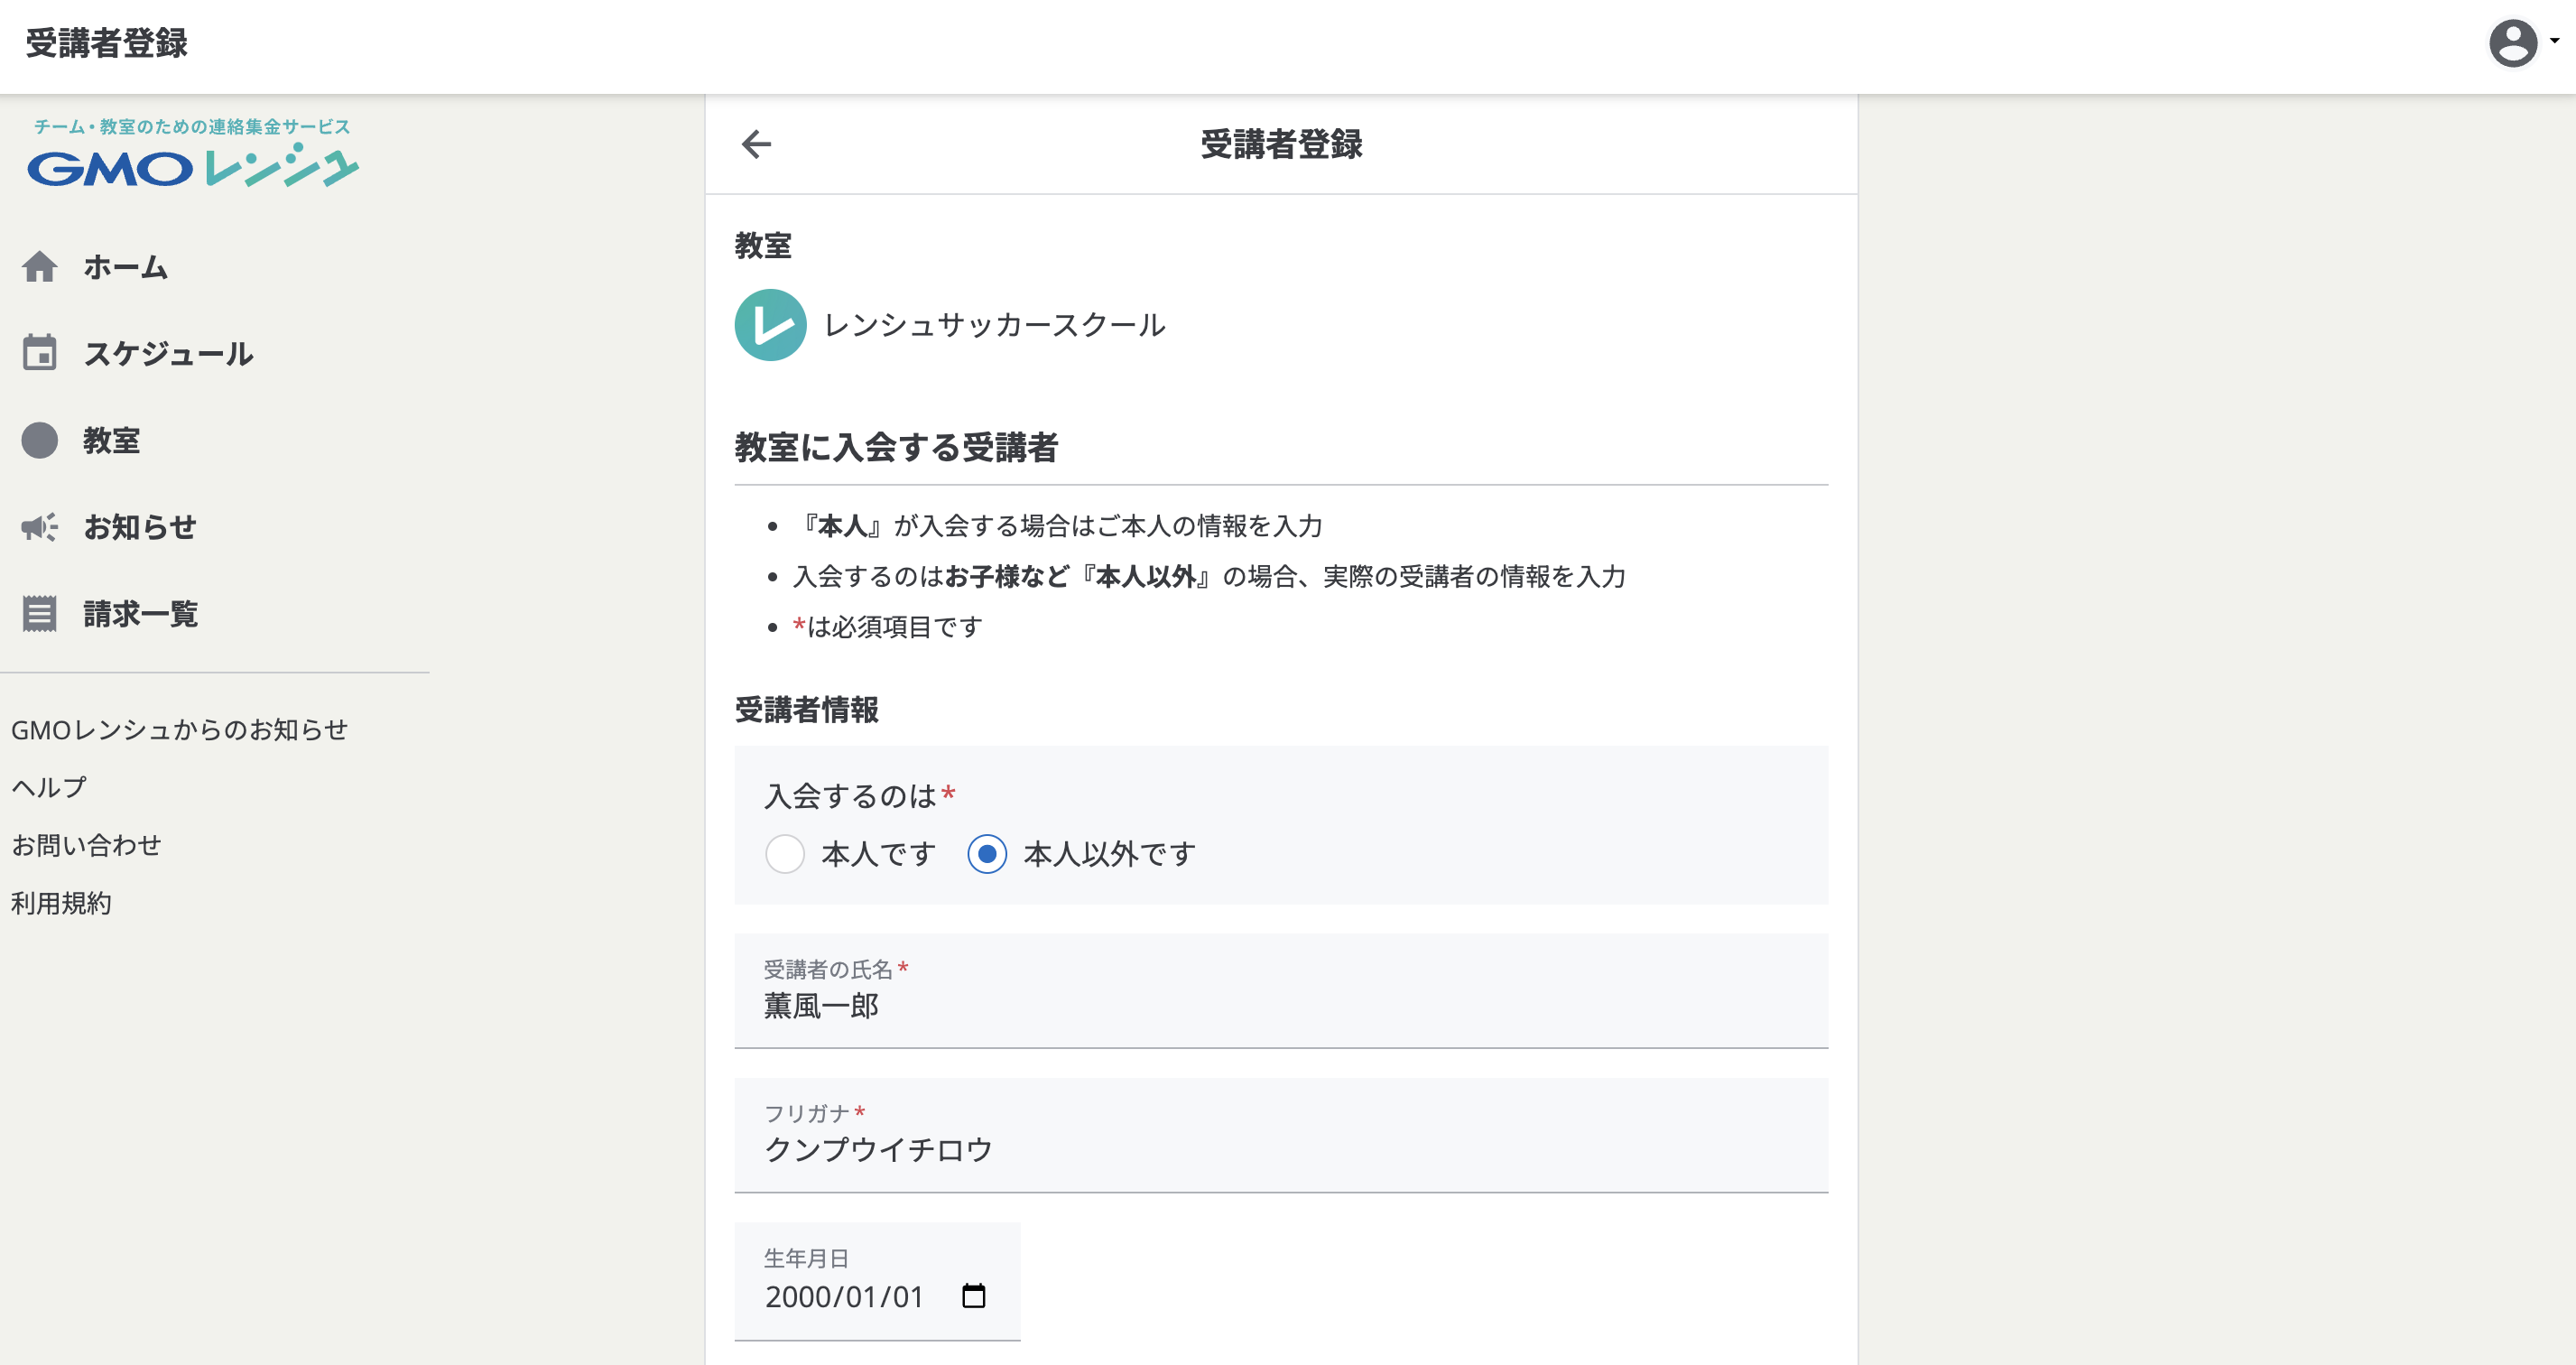Click the 受講者情報 heading
2576x1365 pixels.
point(806,710)
